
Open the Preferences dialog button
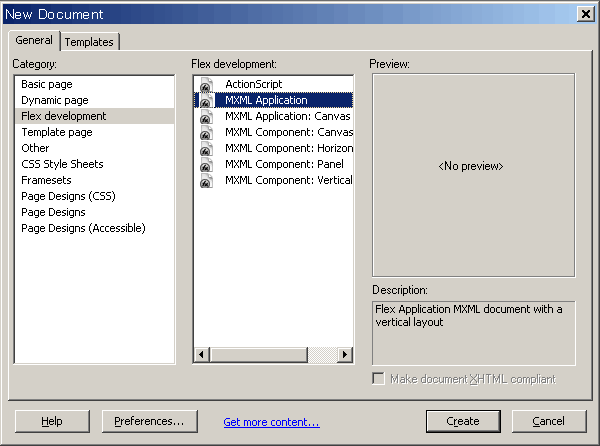(x=150, y=421)
